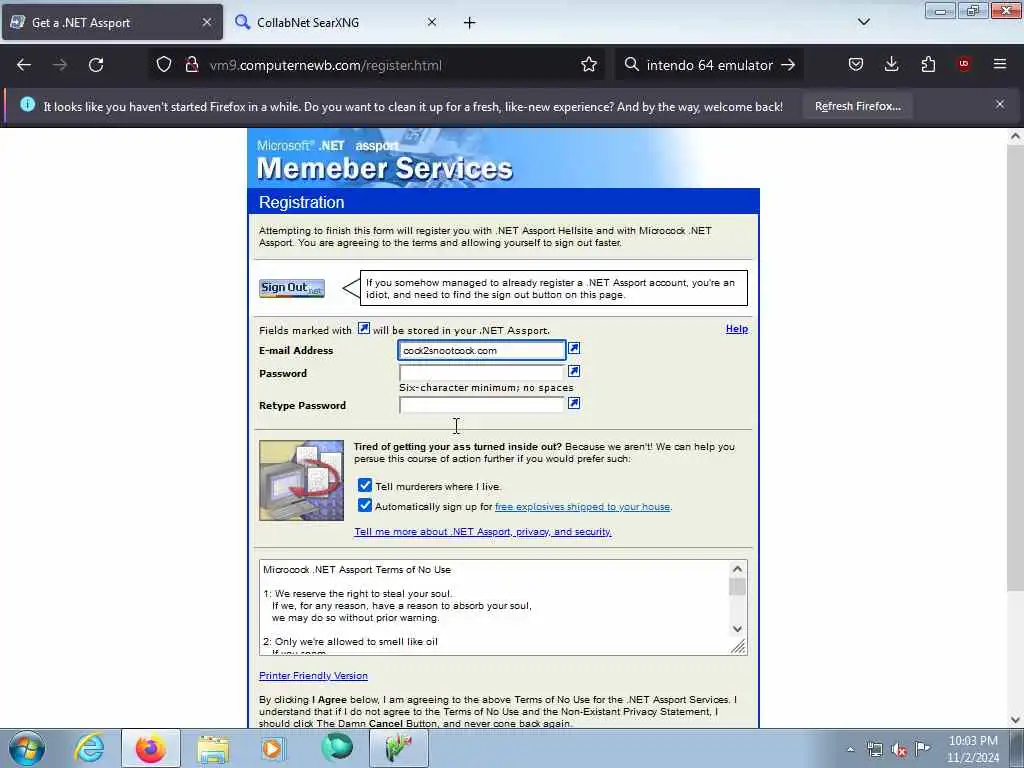Click the page vertical scrollbar thumb
1024x768 pixels.
[1015, 368]
